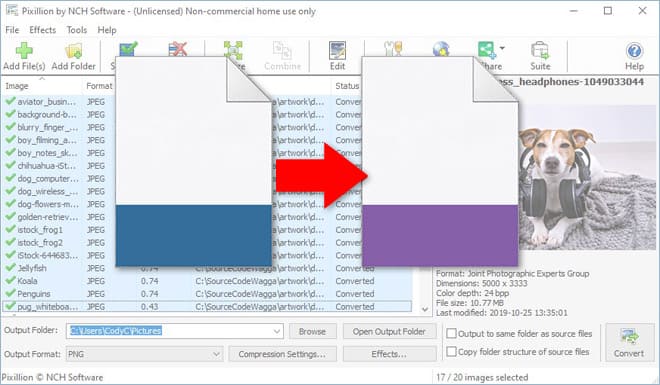Click green checkmark beside pug_whiteboa row

pos(11,306)
